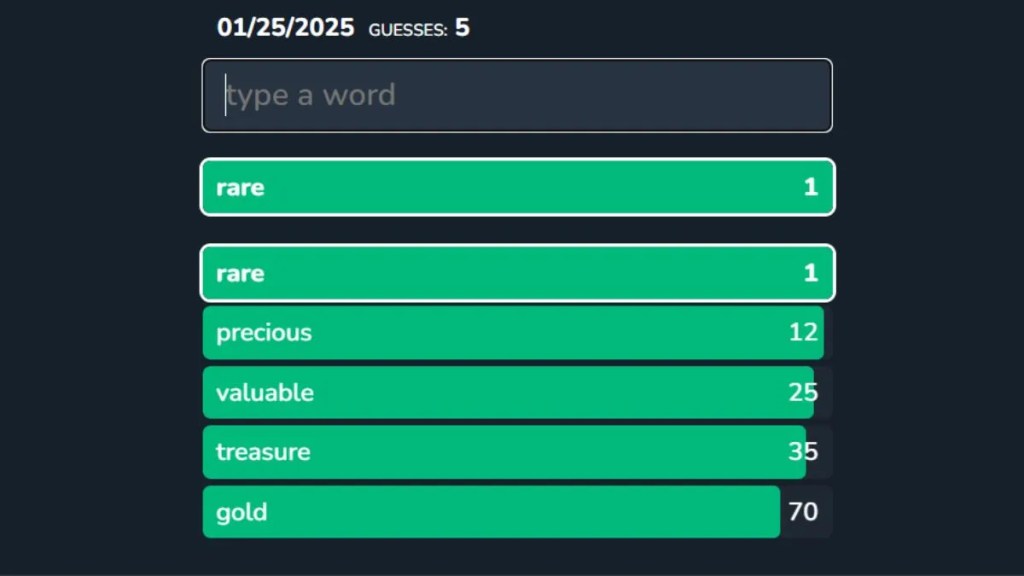Viewport: 1024px width, 576px height.
Task: Click the "rare" word in the guess list
Action: point(240,273)
